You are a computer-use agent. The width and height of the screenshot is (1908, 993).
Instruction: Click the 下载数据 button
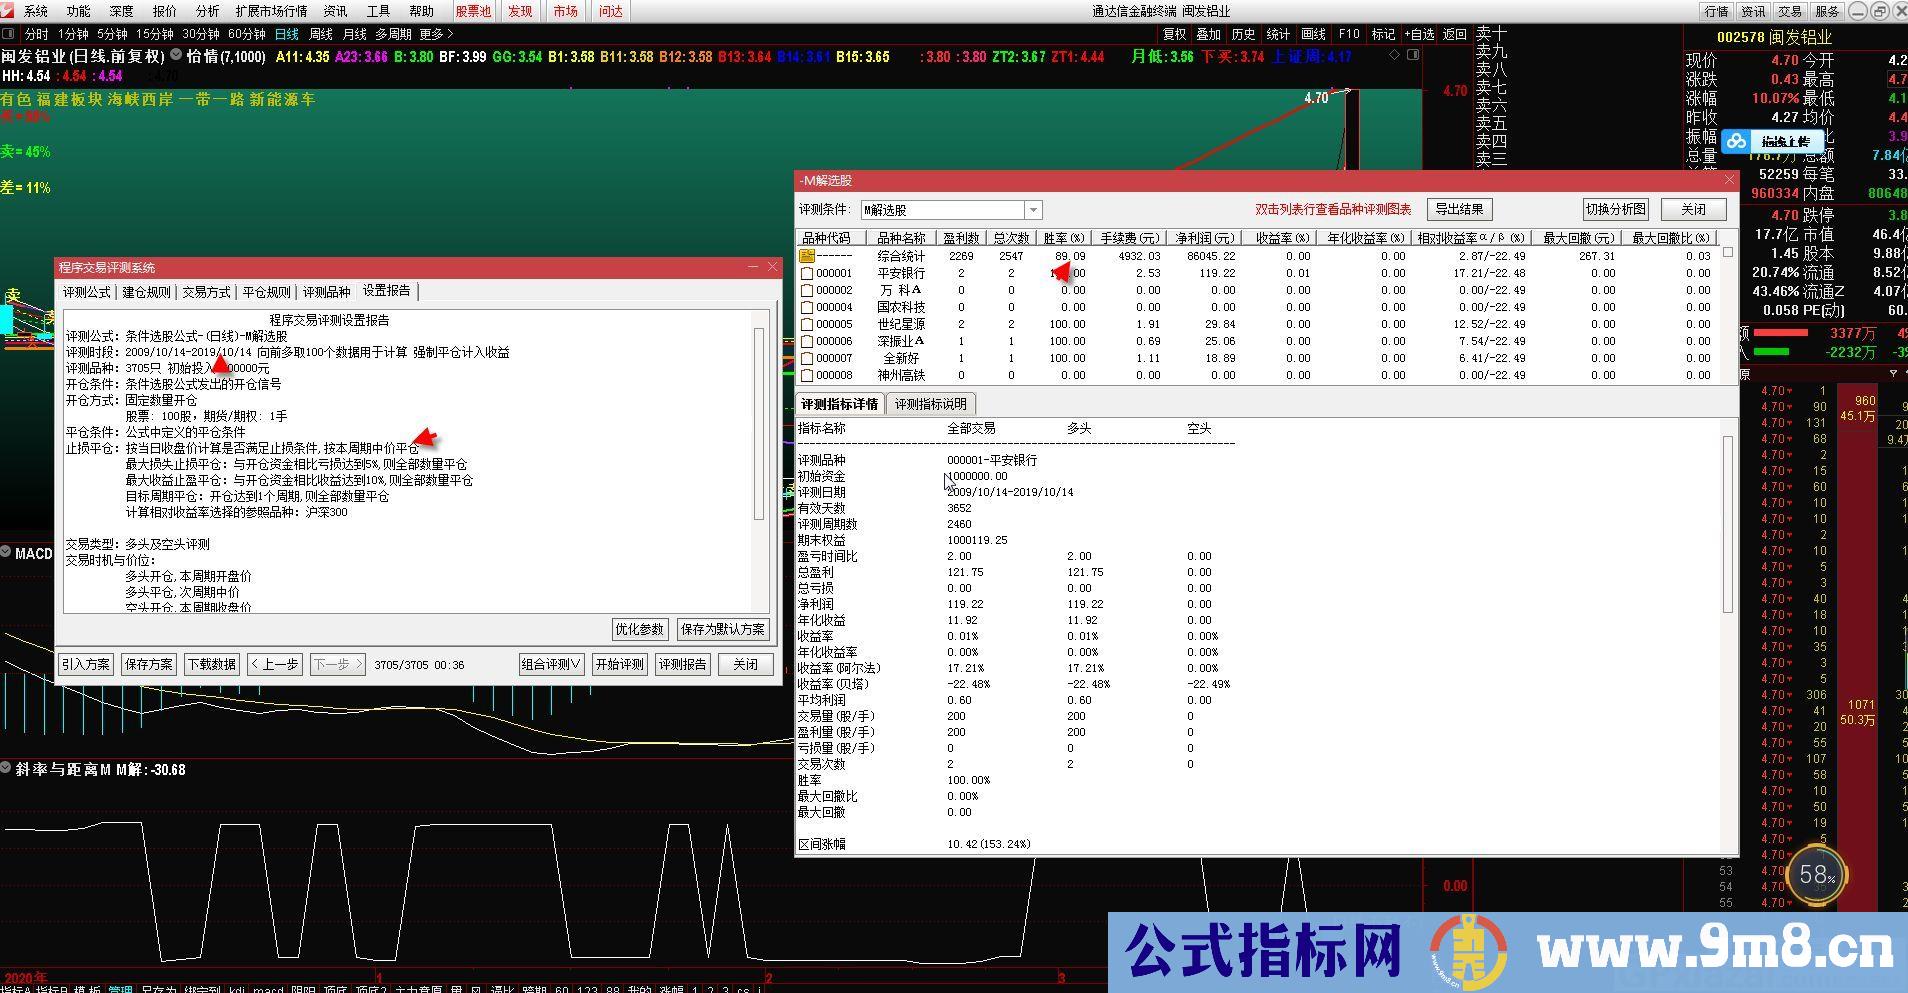[212, 664]
